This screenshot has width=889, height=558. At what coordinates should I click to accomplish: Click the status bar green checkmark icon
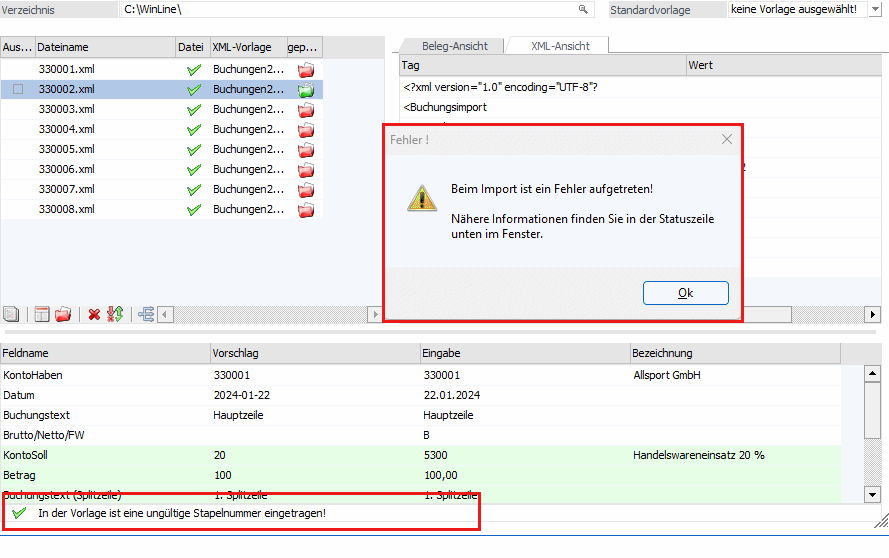point(19,513)
